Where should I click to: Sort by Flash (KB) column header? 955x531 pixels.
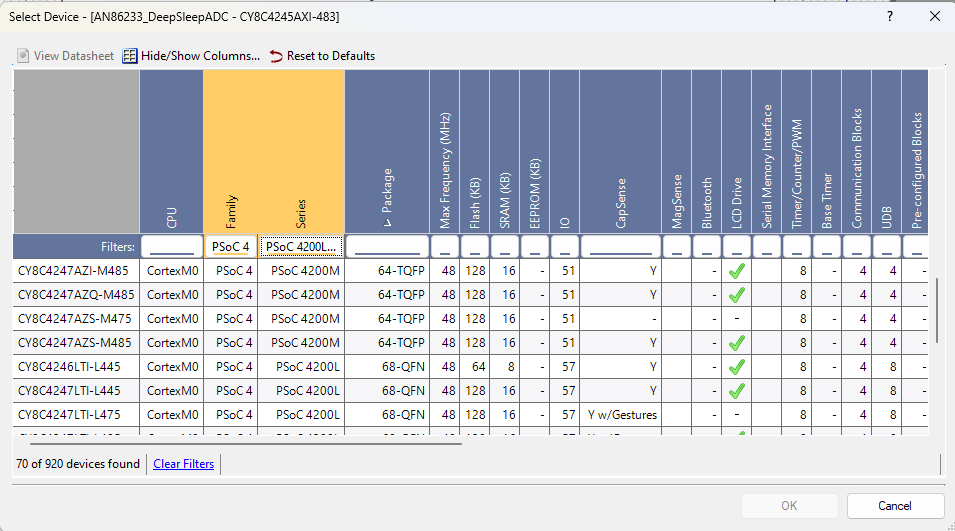(475, 152)
